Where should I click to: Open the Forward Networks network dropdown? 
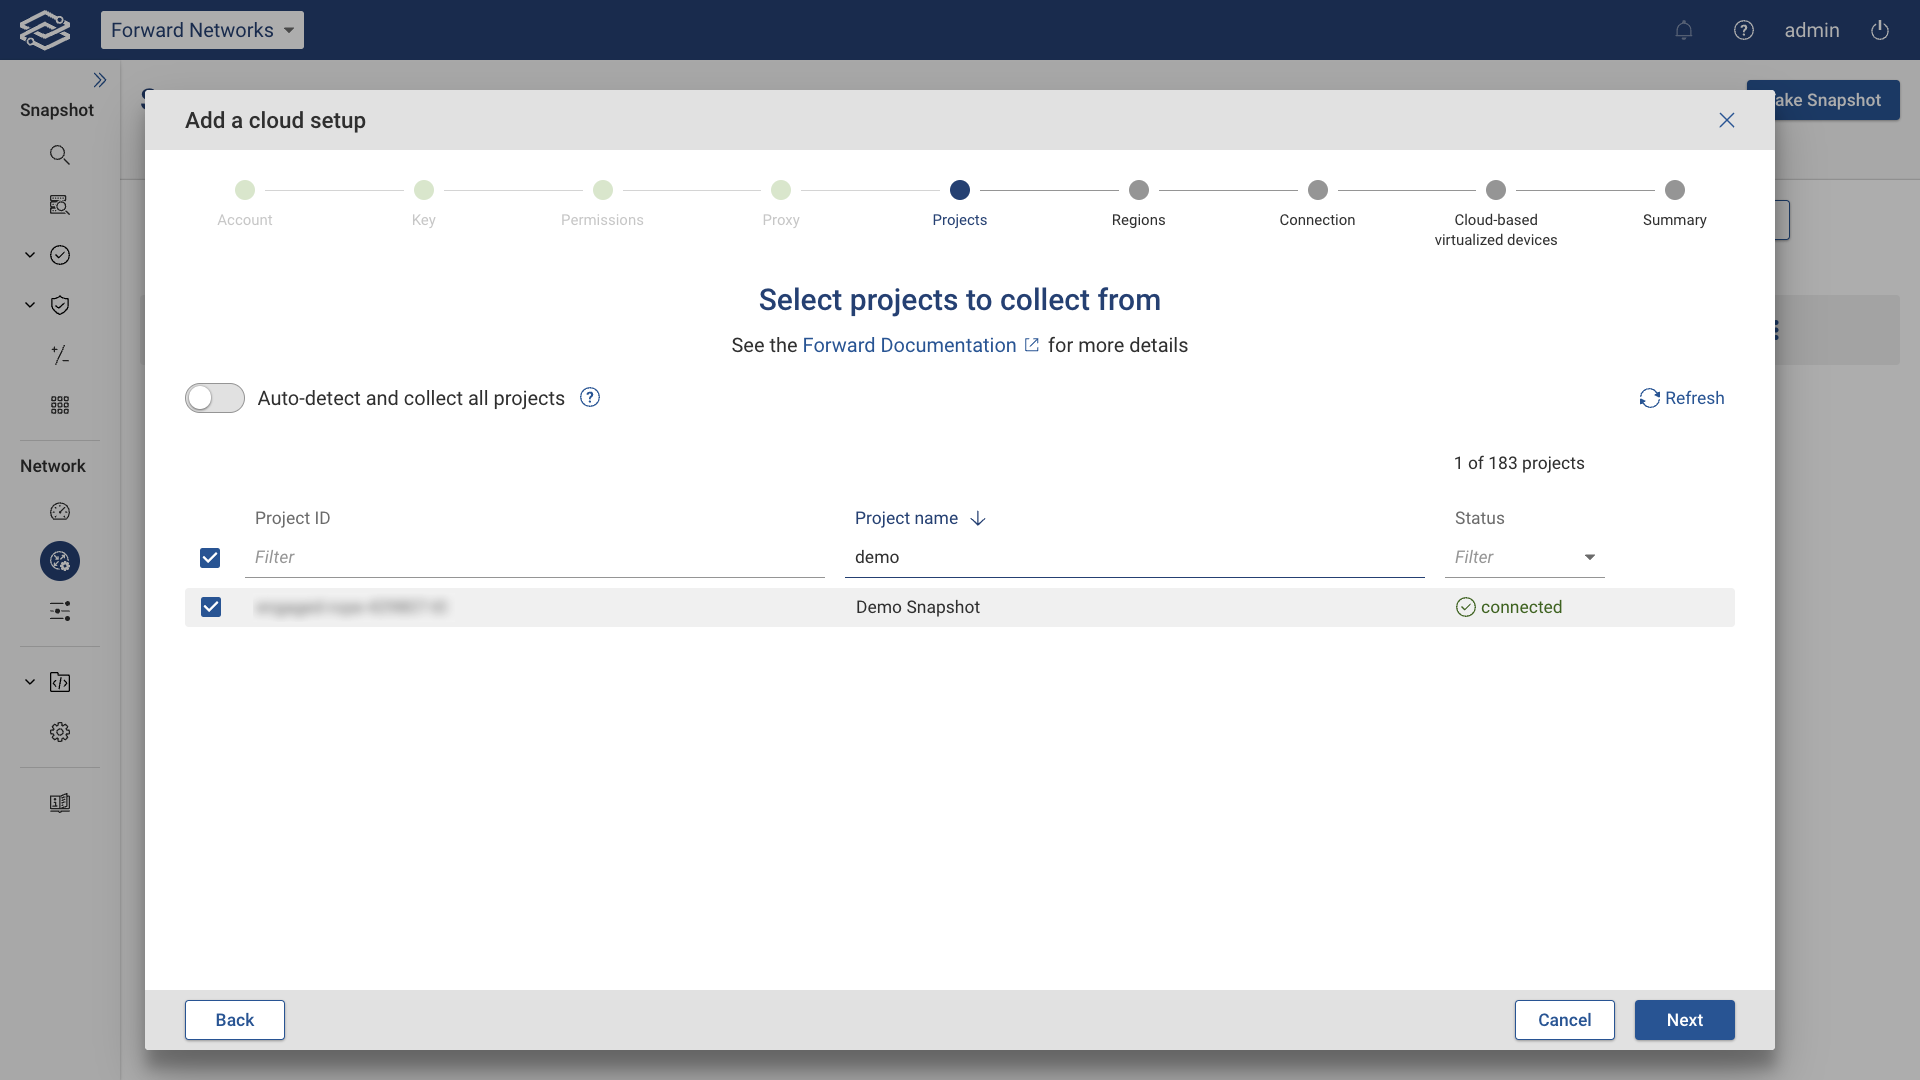click(202, 30)
